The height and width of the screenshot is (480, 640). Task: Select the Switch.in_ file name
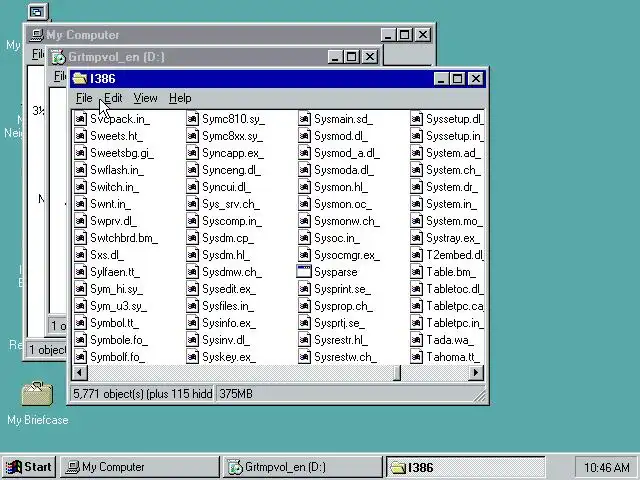(x=114, y=187)
